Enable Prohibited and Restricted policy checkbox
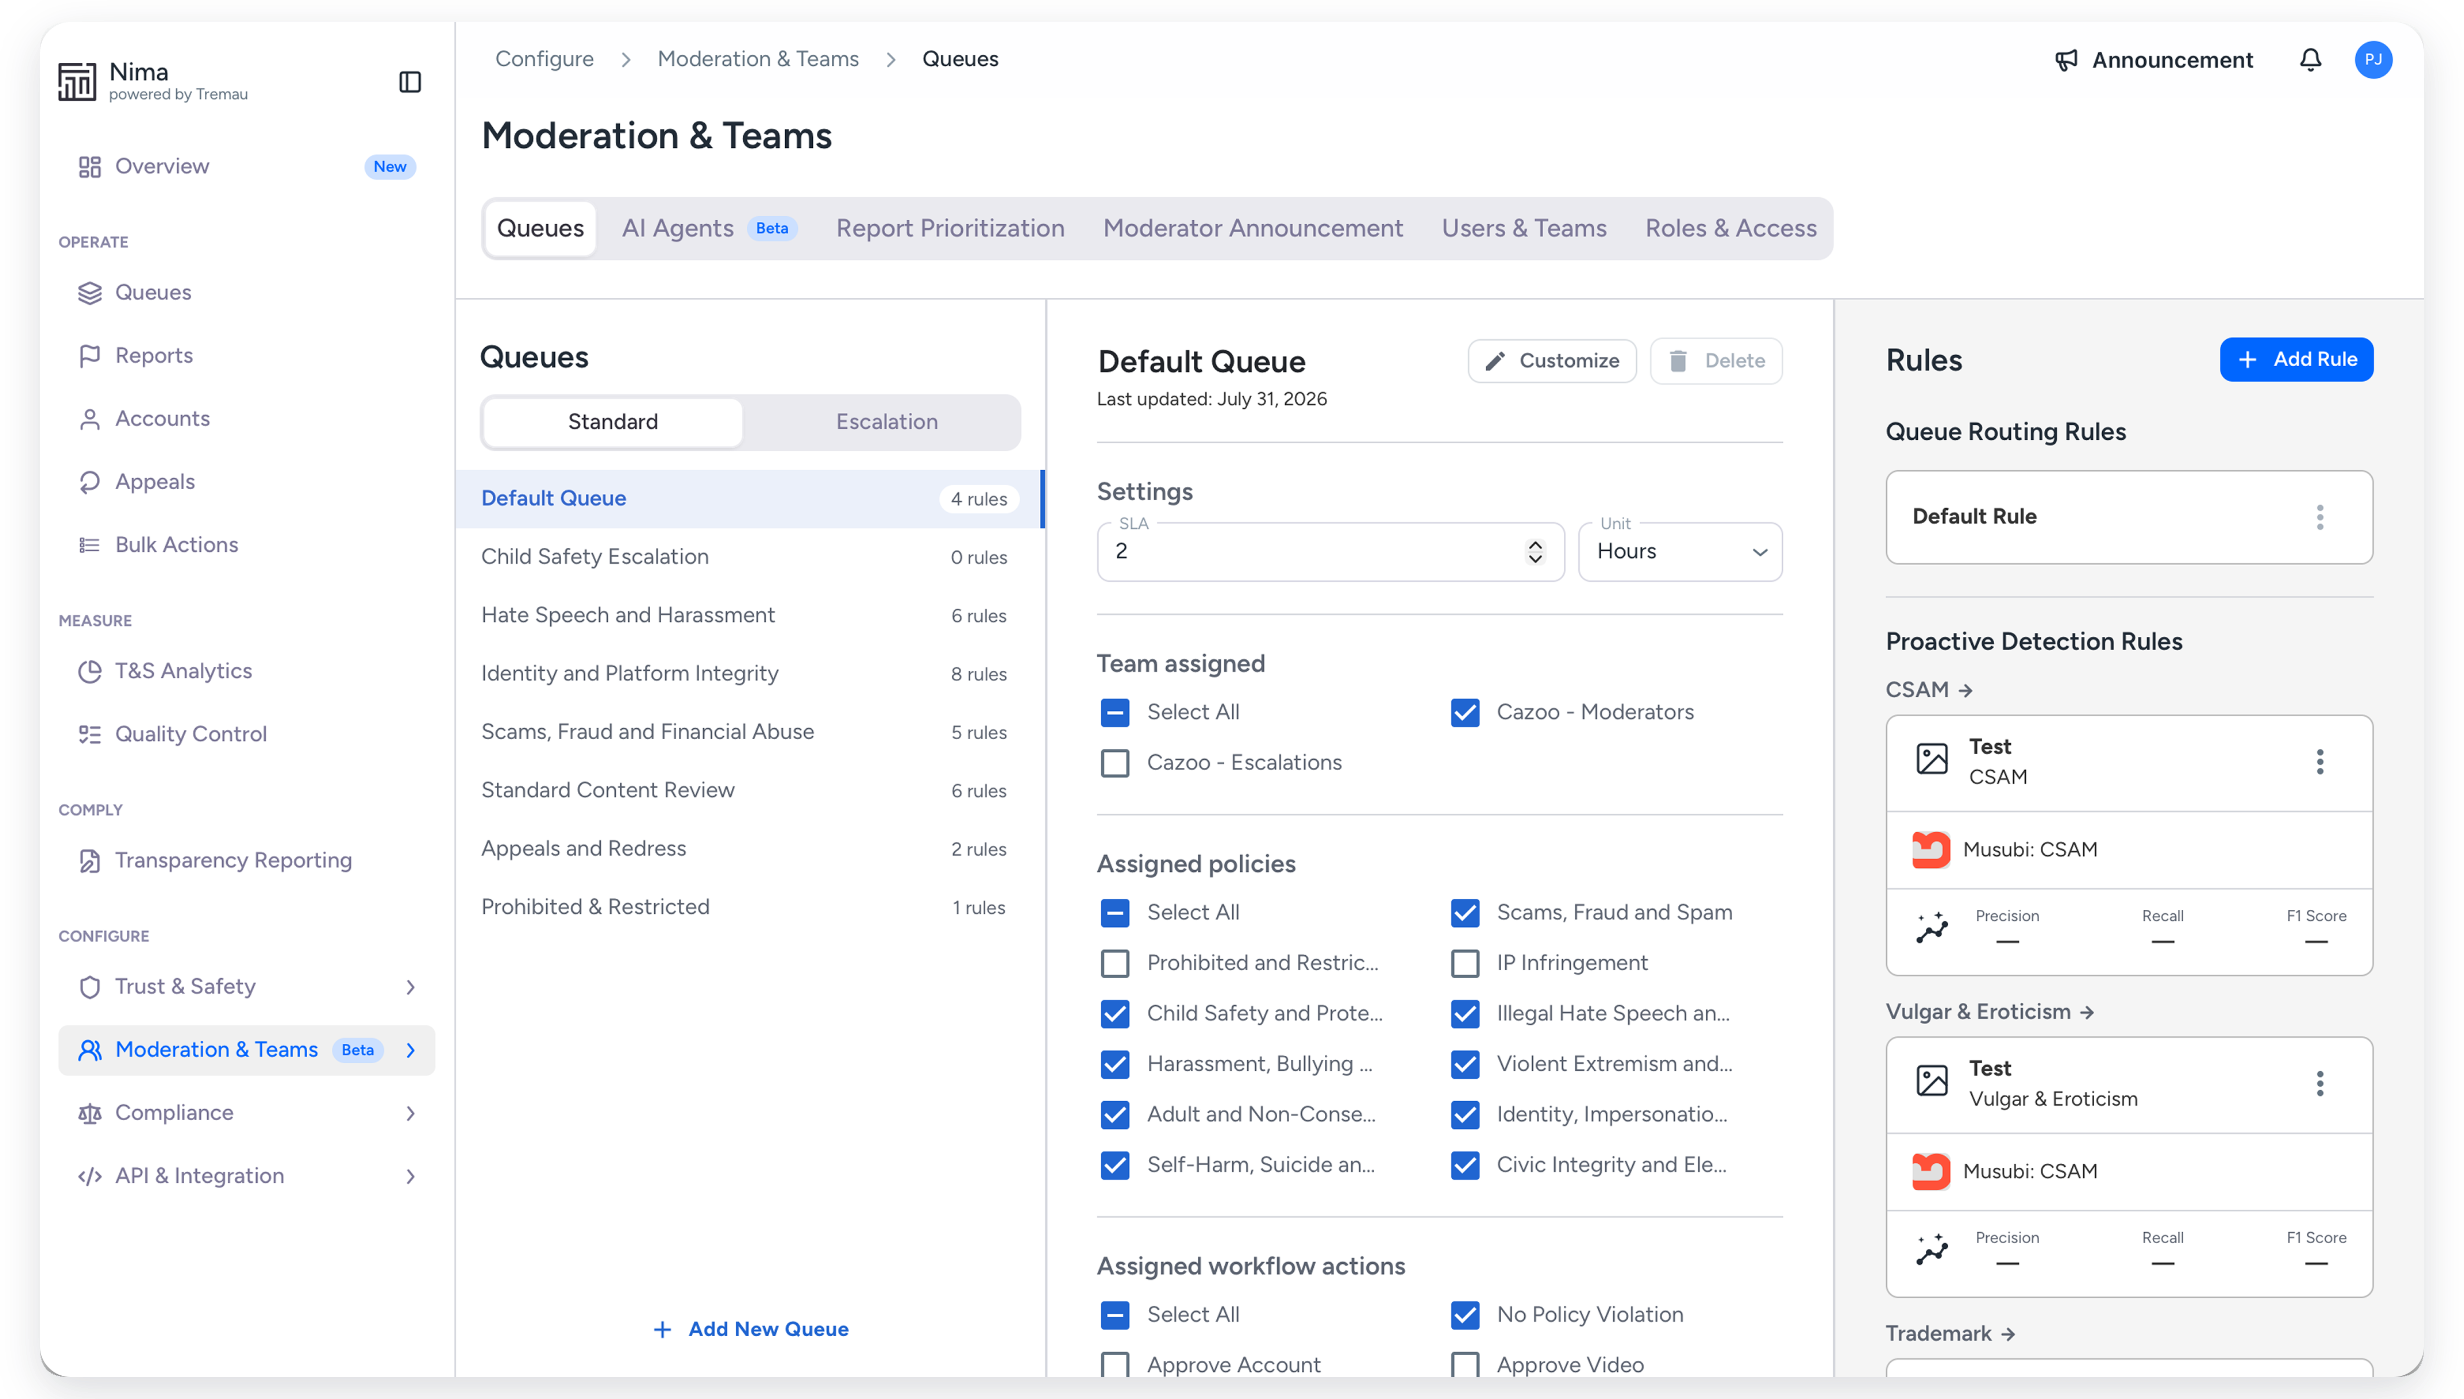2464x1399 pixels. point(1115,963)
